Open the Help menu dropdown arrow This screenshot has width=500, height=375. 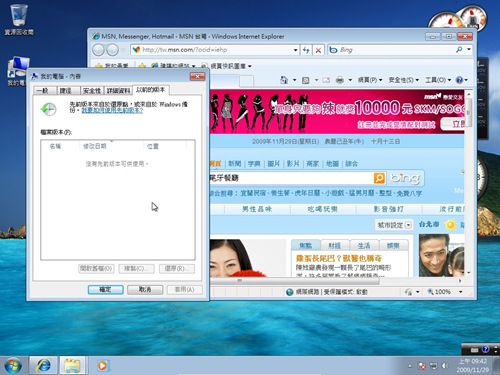(466, 80)
